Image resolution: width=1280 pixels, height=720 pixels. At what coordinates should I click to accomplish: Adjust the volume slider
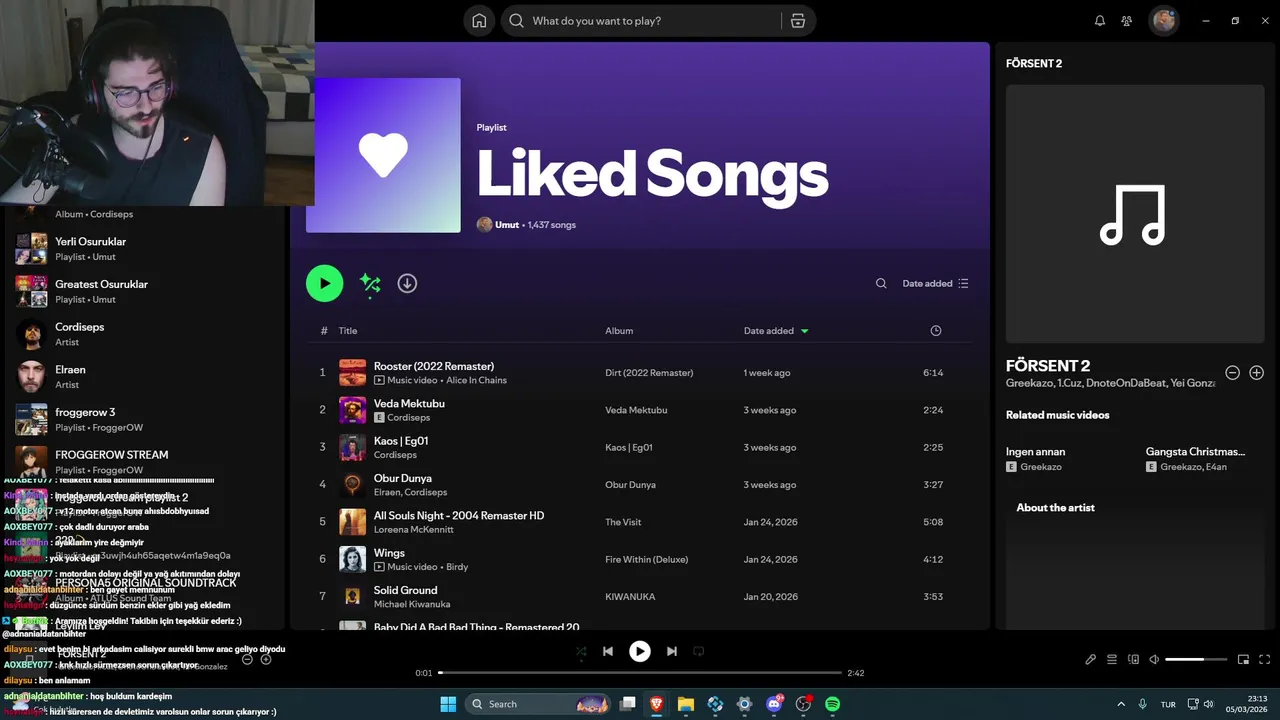[1197, 659]
